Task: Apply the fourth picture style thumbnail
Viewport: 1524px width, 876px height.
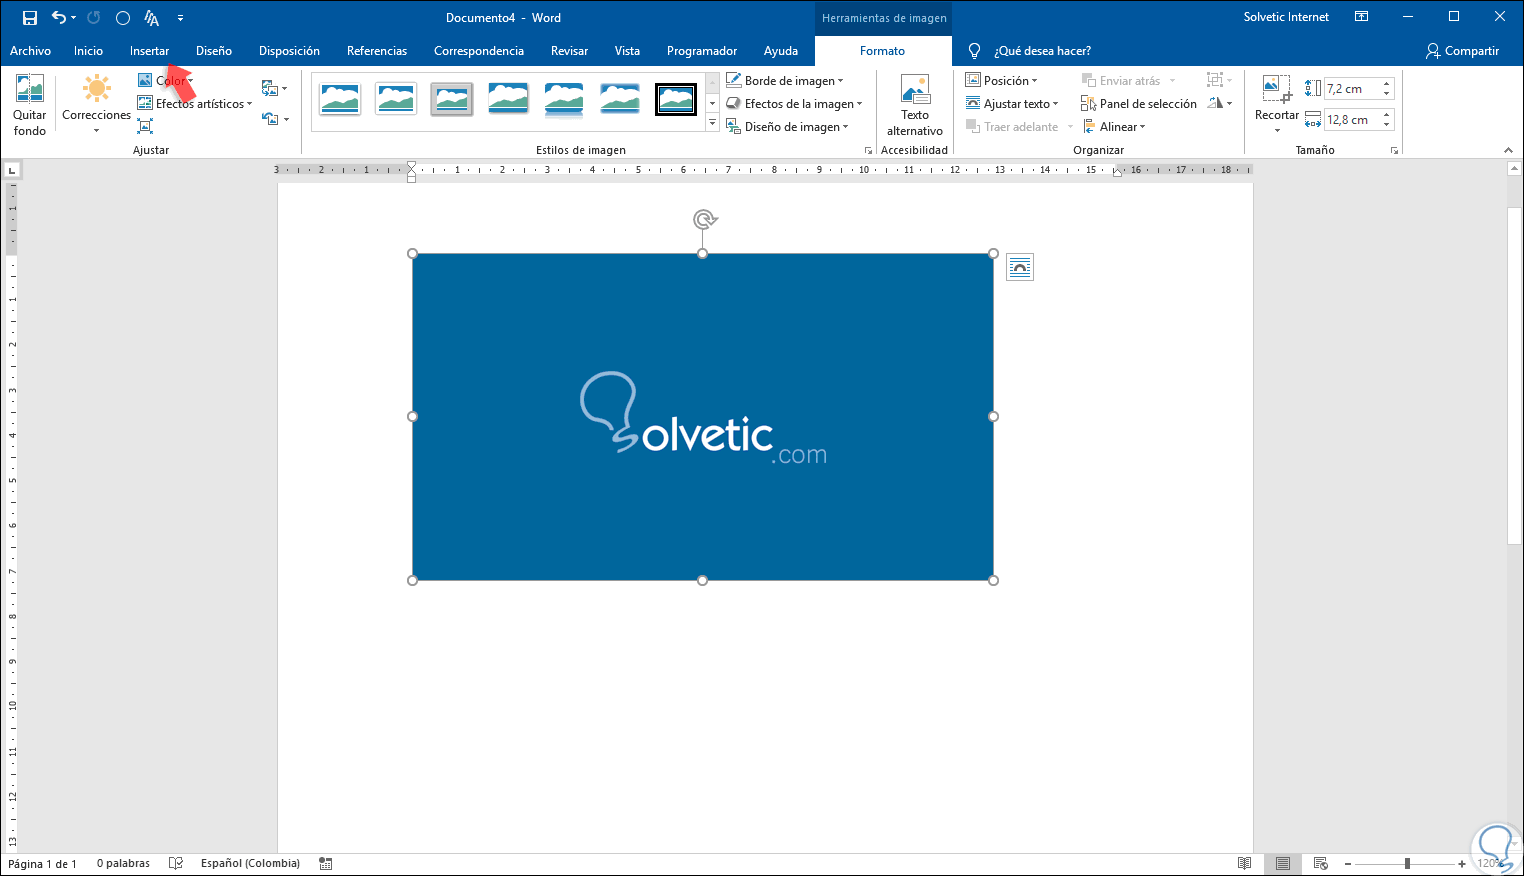Action: tap(508, 99)
